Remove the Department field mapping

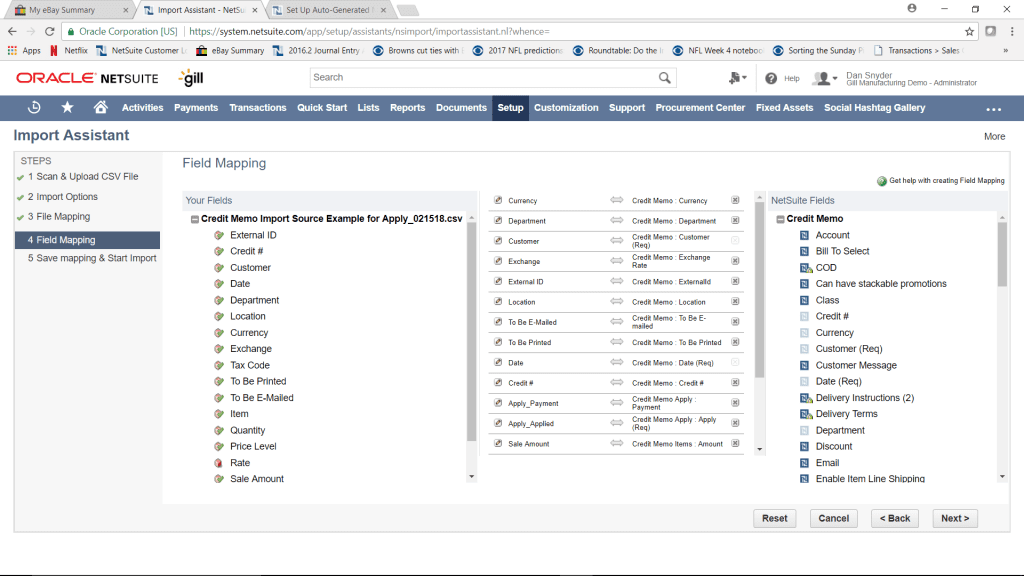[735, 221]
